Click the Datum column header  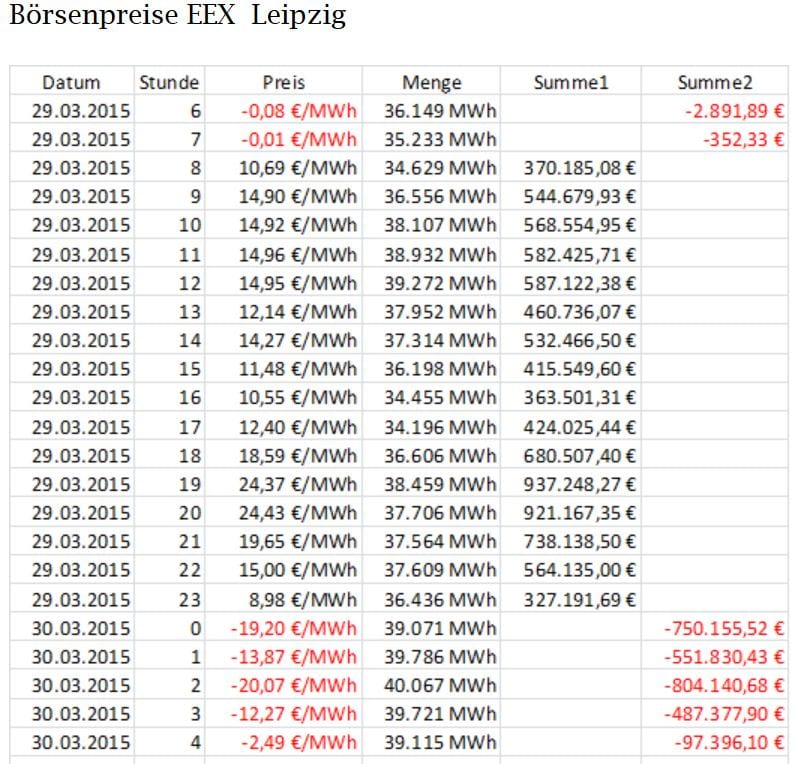(71, 83)
